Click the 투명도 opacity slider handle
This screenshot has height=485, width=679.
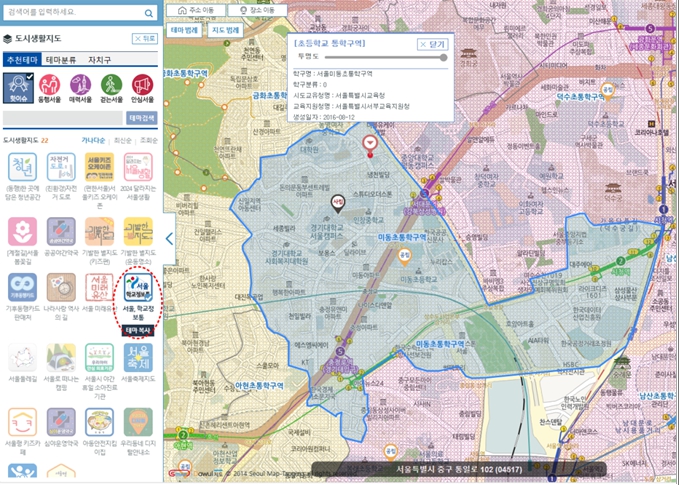(443, 57)
